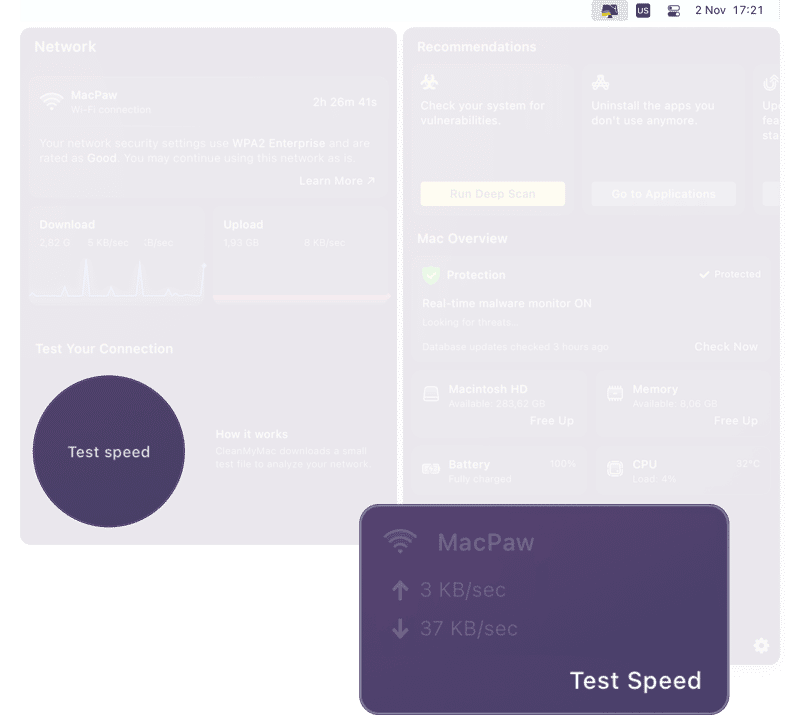Click the CPU 32°C temperature
The height and width of the screenshot is (715, 800).
coord(748,463)
